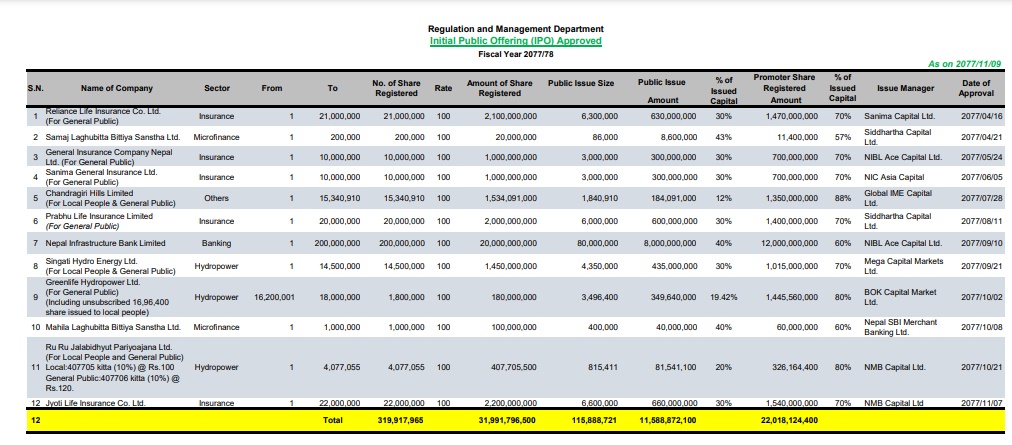Select the Issue Manager column header
The image size is (1012, 445).
(x=906, y=88)
